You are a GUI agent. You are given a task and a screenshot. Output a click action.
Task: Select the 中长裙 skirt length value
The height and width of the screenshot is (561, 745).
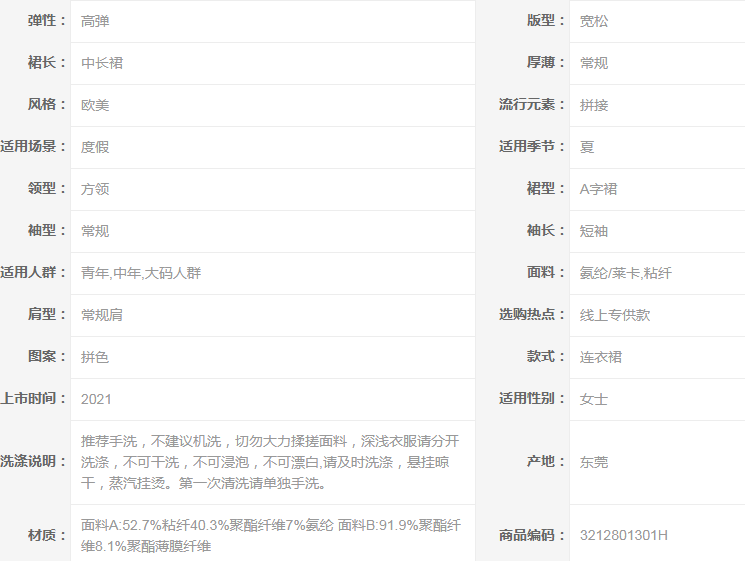point(102,63)
